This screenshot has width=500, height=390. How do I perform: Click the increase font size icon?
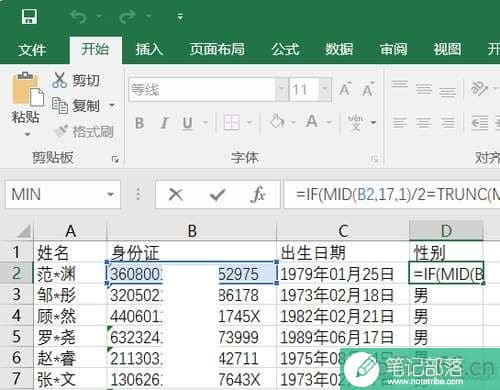(345, 89)
